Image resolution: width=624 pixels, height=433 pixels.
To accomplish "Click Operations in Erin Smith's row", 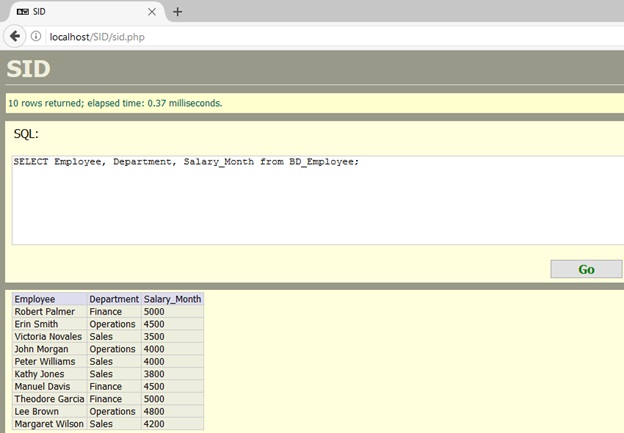I will point(114,324).
